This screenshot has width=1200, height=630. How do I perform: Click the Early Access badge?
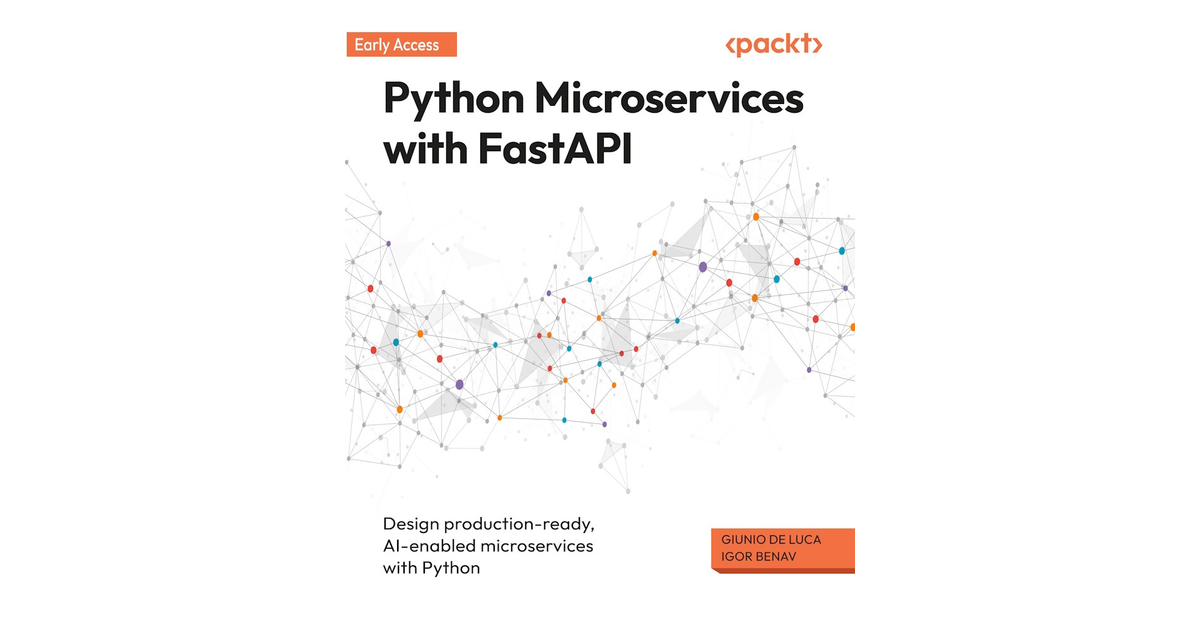[x=401, y=45]
